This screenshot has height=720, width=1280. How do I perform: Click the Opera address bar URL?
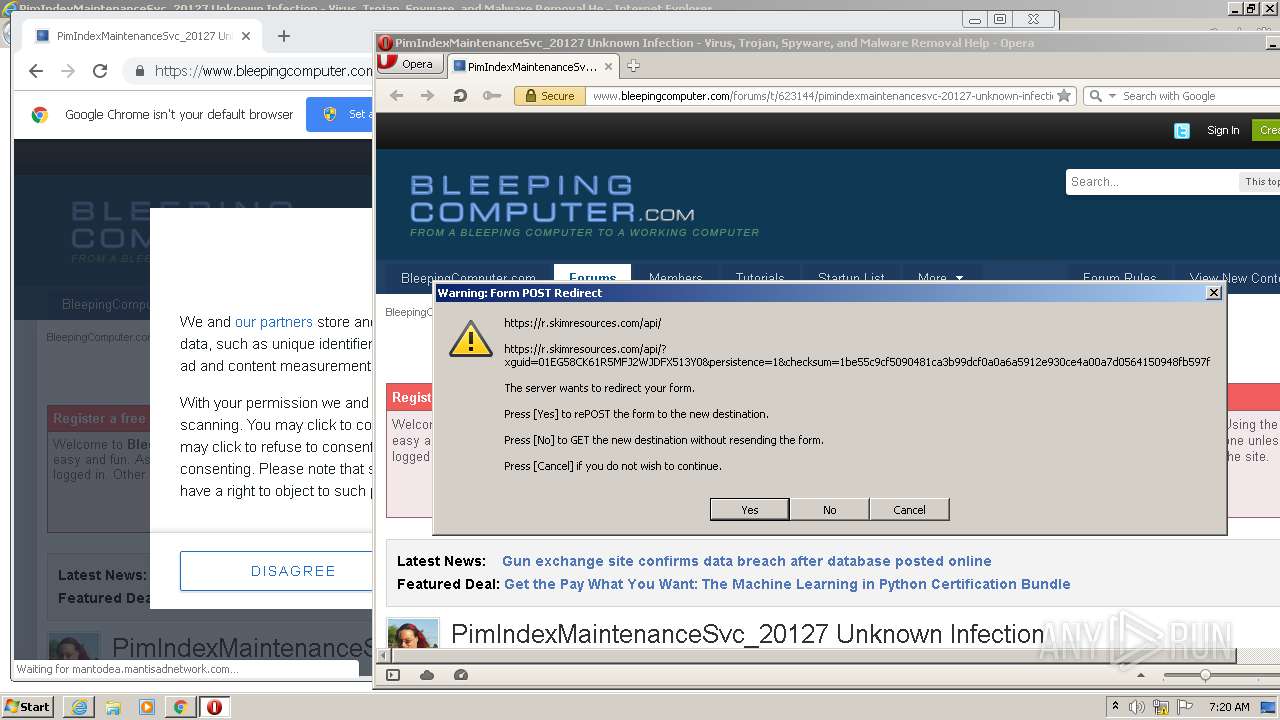point(822,96)
